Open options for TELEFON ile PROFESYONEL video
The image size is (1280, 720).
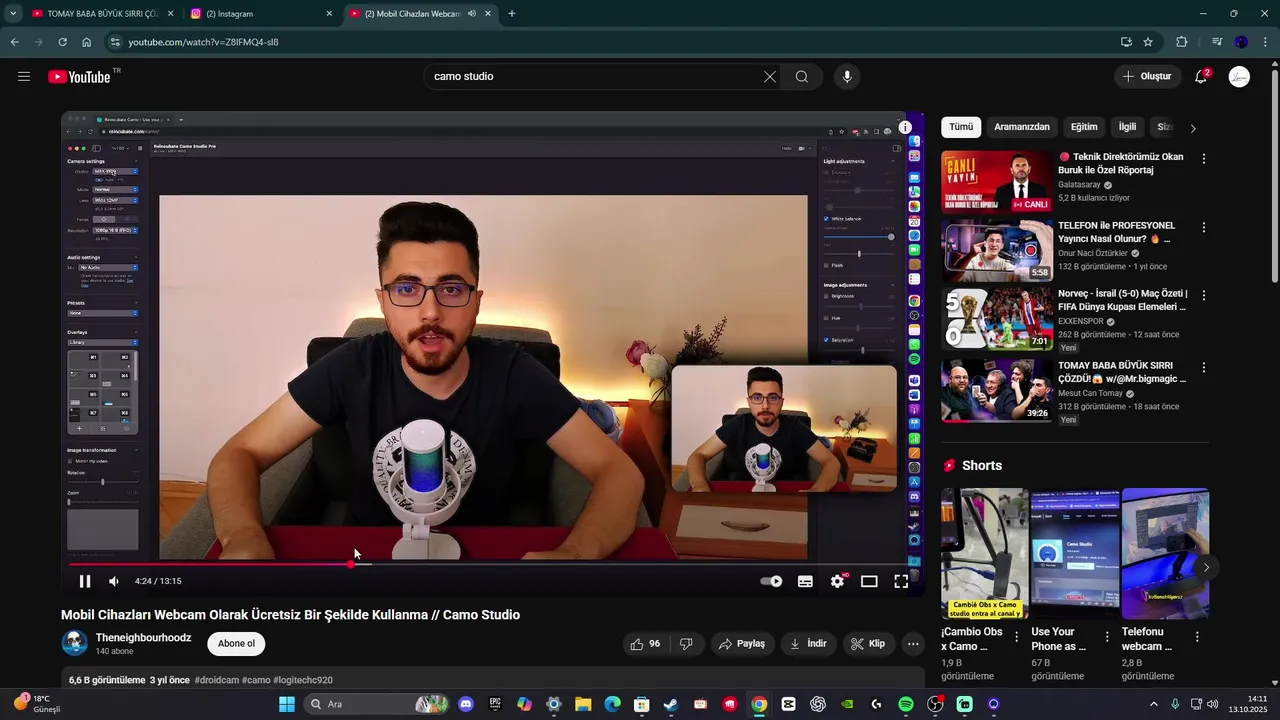(x=1204, y=227)
